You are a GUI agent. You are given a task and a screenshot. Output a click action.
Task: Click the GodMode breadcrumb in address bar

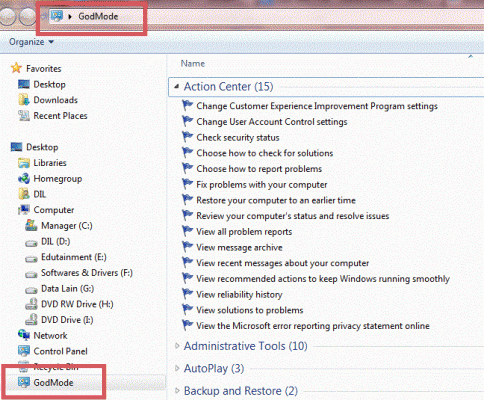tap(98, 16)
